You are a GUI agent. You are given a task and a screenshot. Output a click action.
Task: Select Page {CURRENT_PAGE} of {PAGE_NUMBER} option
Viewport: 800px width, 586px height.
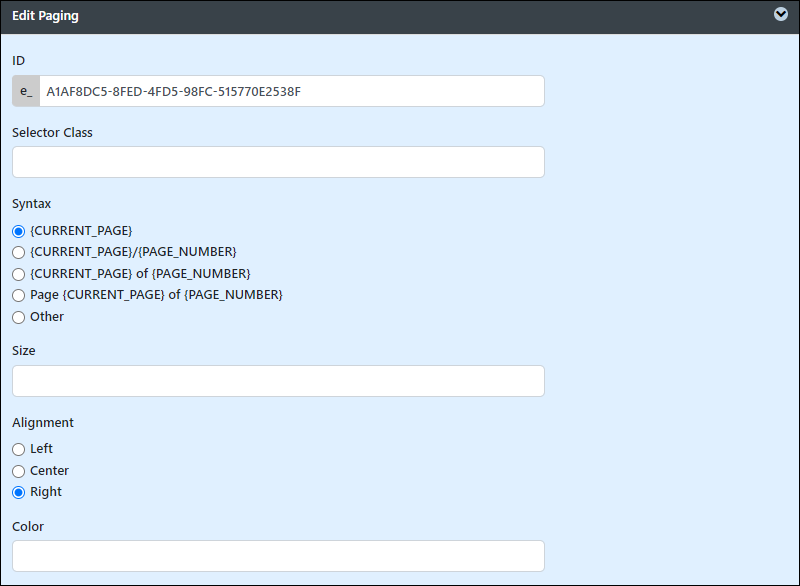(x=18, y=295)
